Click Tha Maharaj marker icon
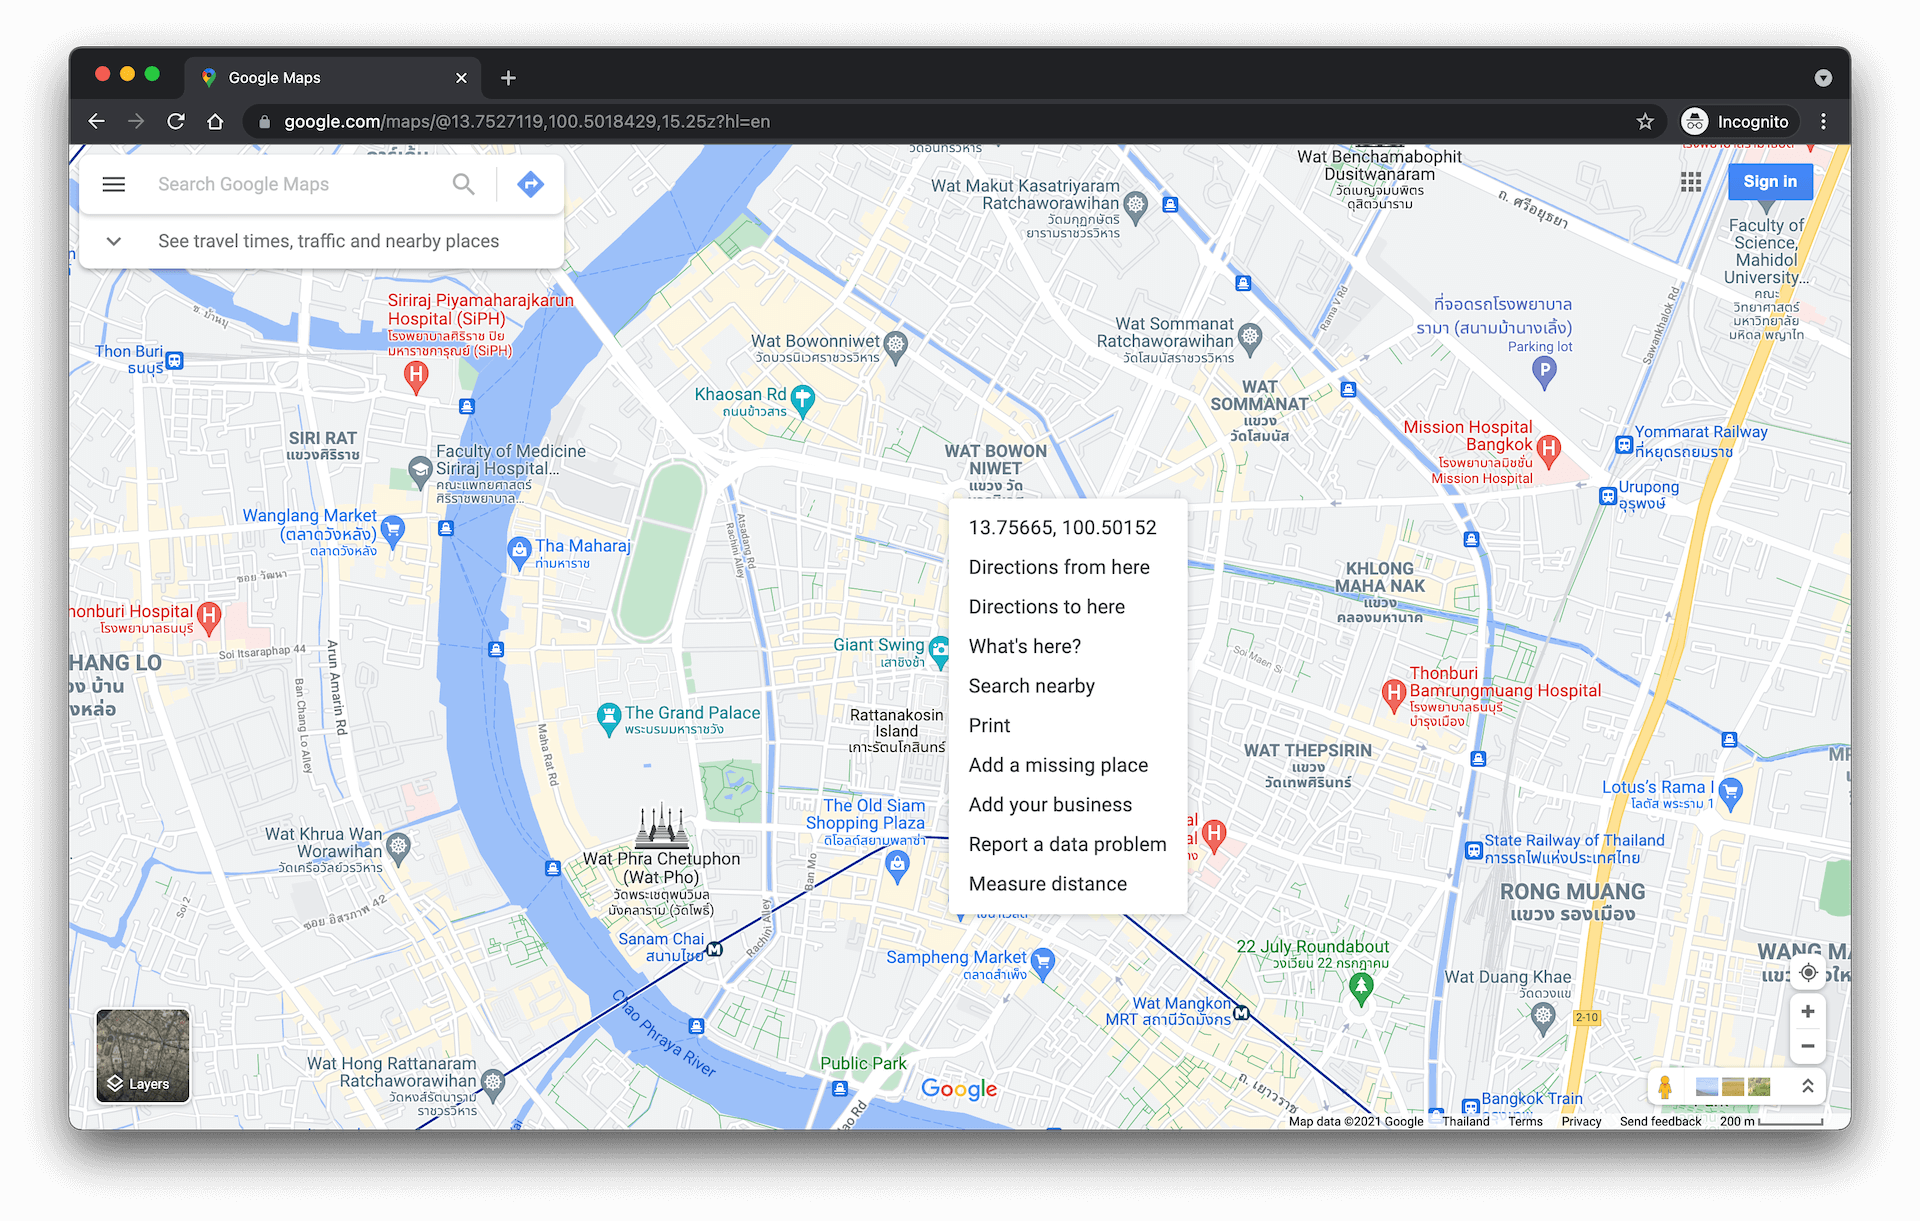This screenshot has height=1221, width=1920. (518, 551)
